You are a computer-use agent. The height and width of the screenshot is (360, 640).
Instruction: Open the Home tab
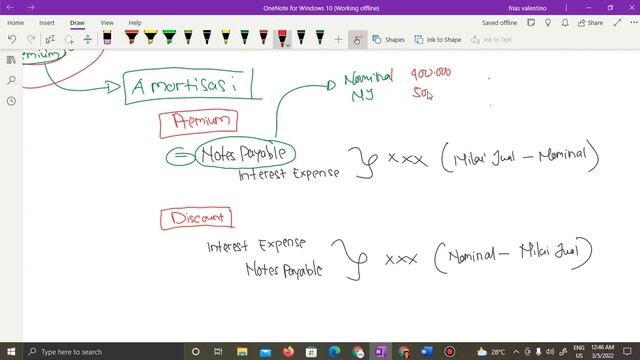click(16, 23)
